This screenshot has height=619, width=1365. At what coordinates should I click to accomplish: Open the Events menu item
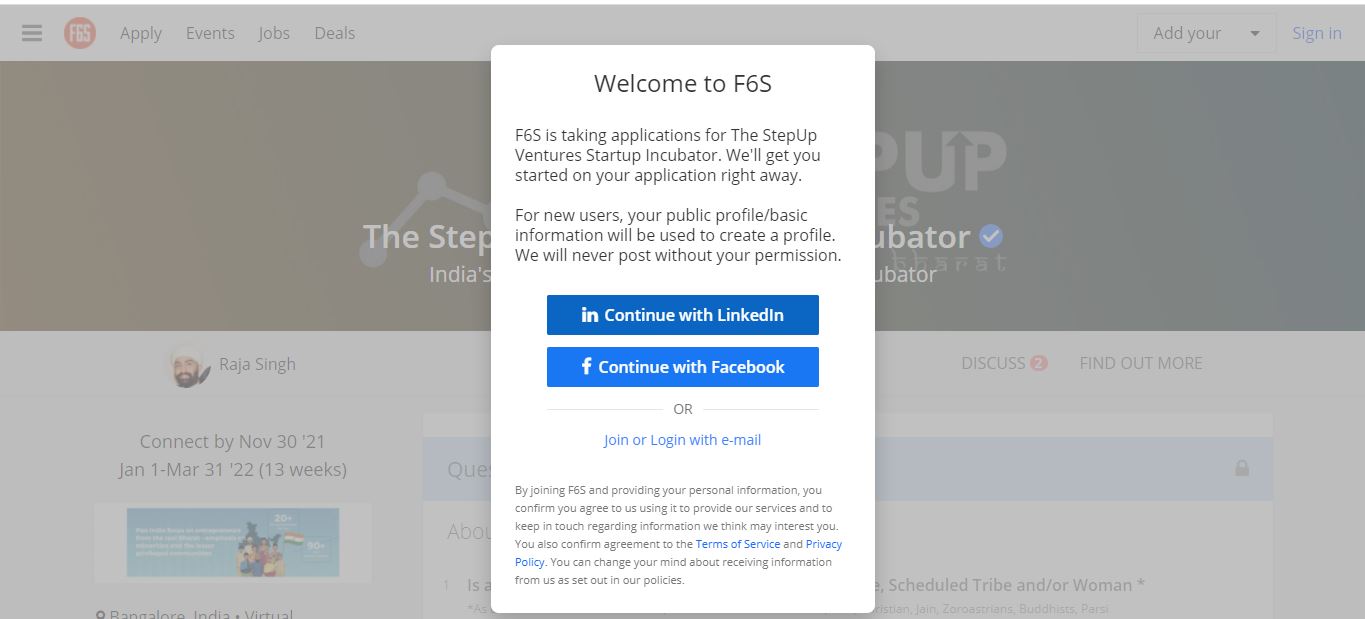coord(210,32)
